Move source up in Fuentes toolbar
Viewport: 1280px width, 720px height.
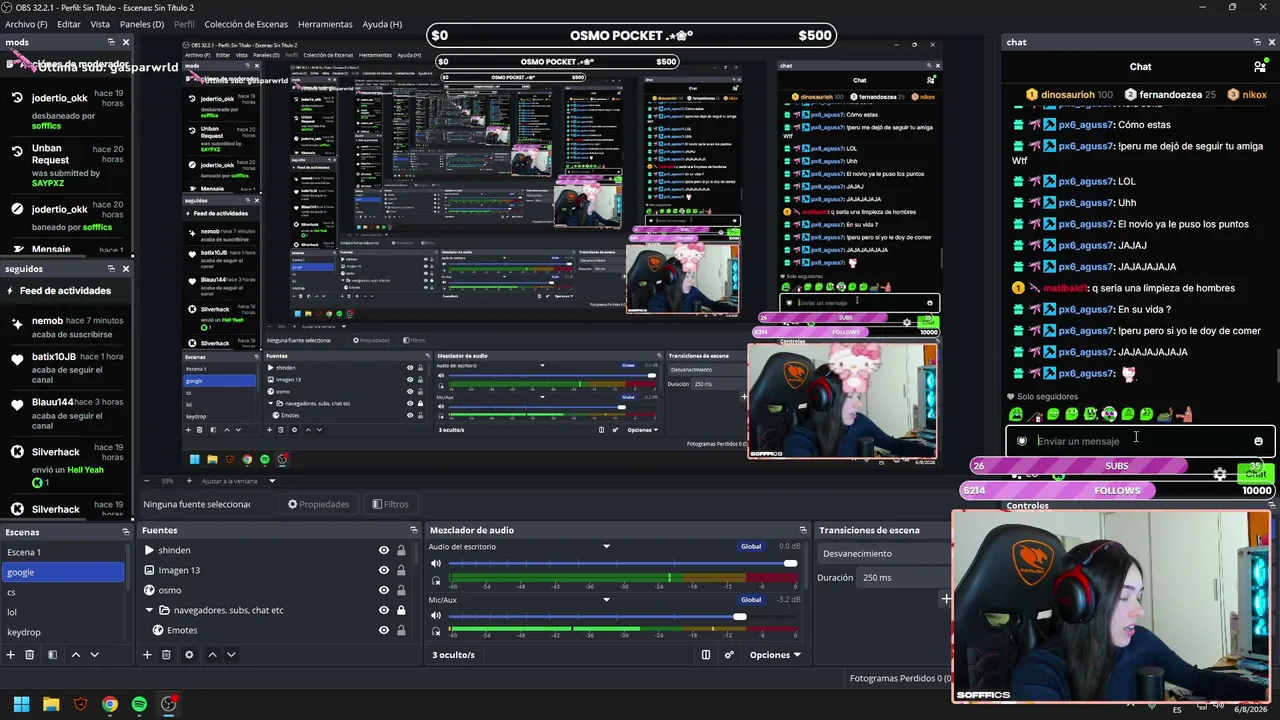[212, 655]
